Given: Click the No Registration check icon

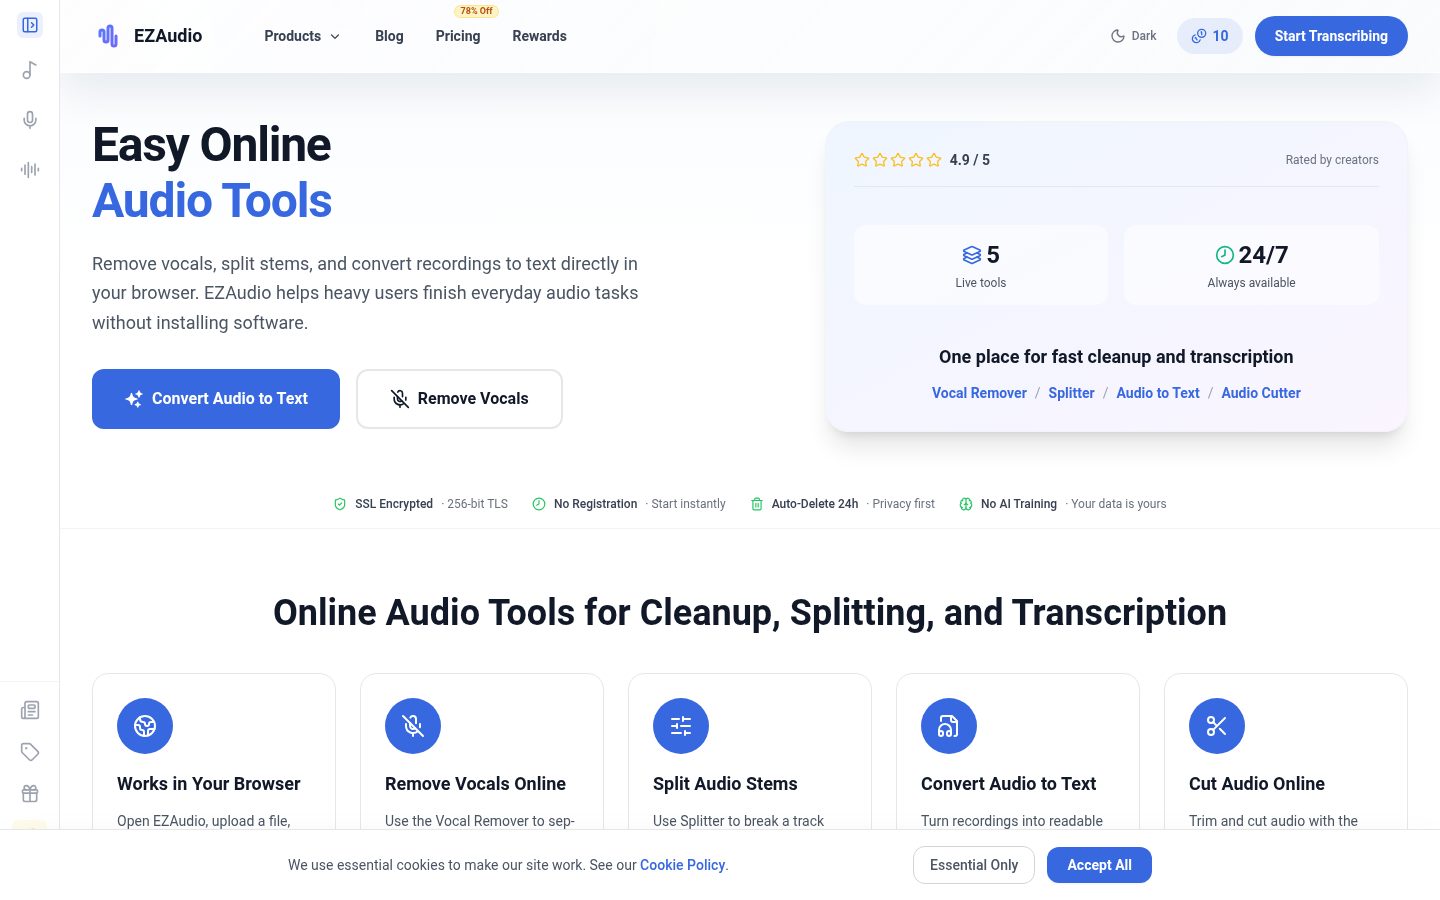Looking at the screenshot, I should [x=539, y=504].
